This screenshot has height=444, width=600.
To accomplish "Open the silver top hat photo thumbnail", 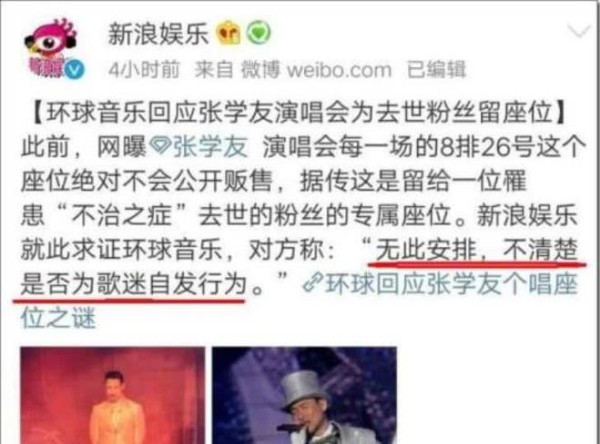I will tap(304, 395).
